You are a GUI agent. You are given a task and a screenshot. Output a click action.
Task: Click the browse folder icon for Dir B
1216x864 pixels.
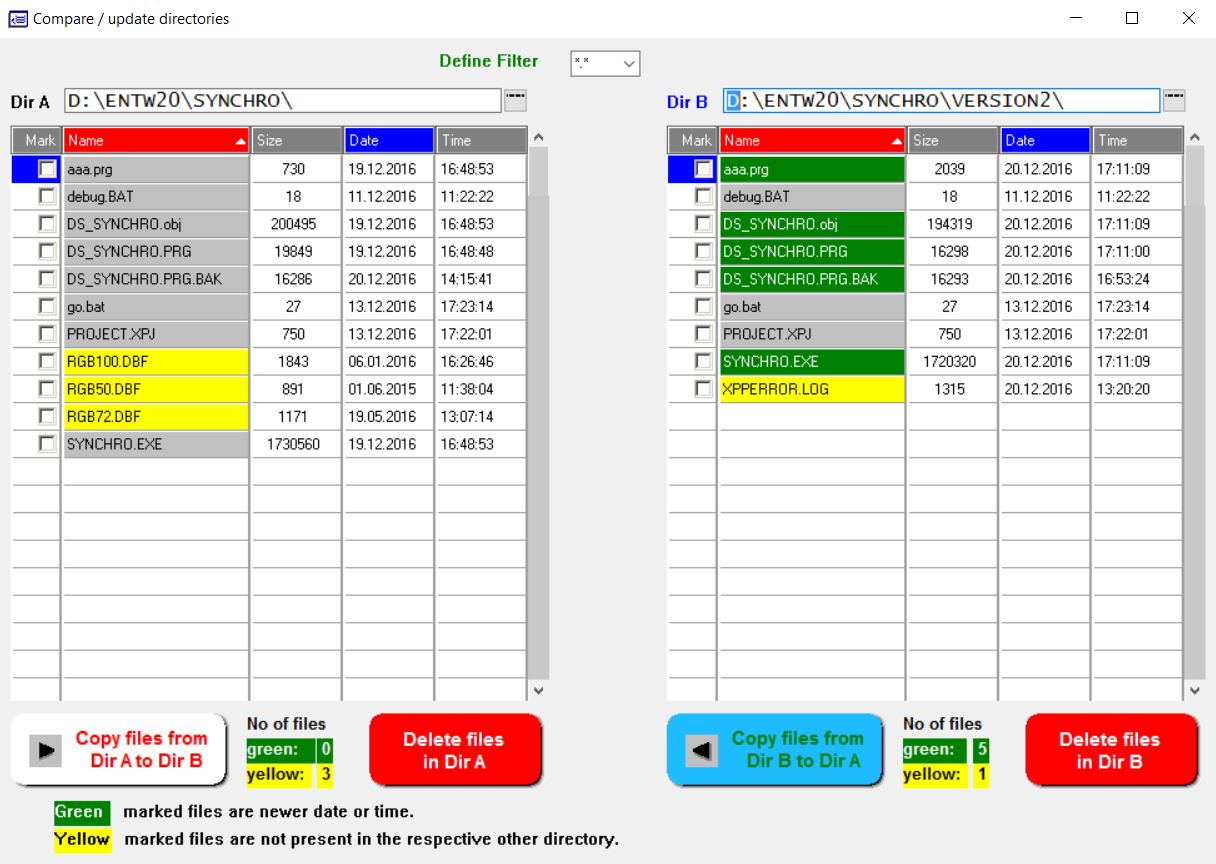point(1174,100)
